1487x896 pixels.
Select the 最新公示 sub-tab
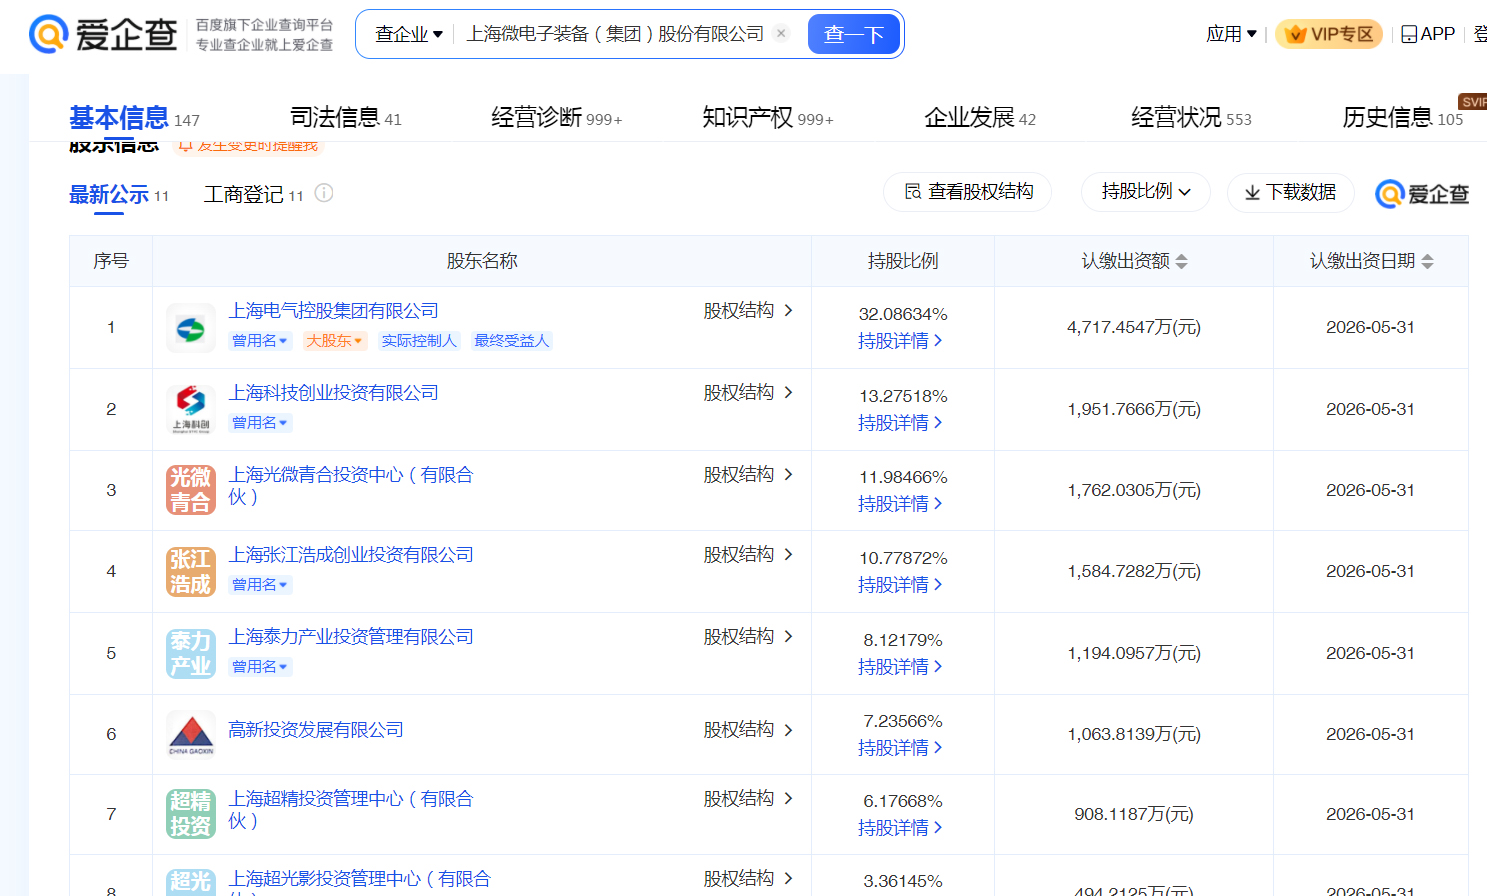pos(118,194)
